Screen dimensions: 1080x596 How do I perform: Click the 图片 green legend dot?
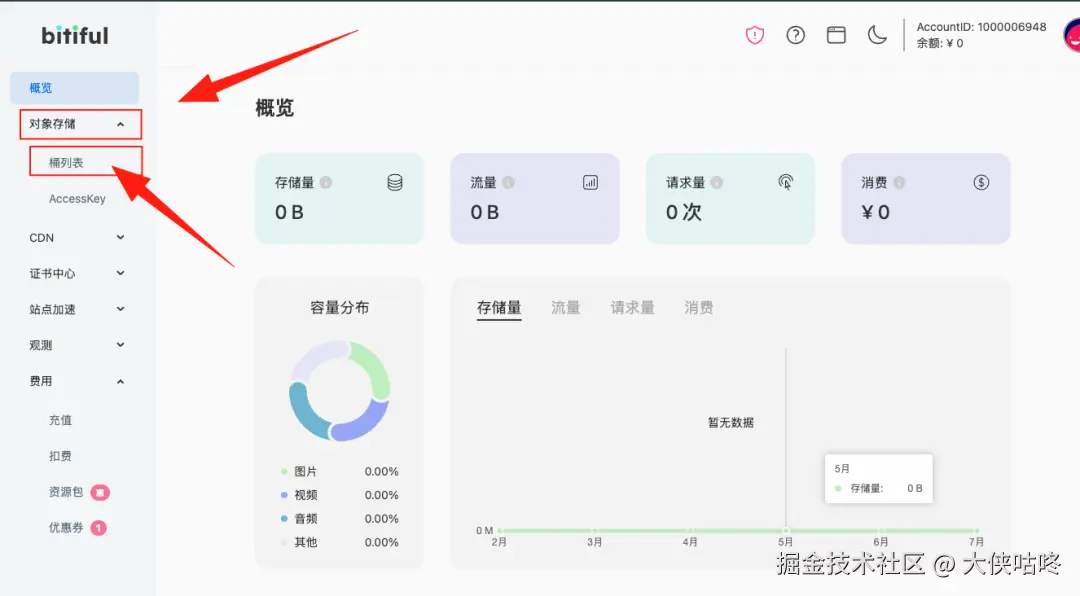[x=284, y=471]
